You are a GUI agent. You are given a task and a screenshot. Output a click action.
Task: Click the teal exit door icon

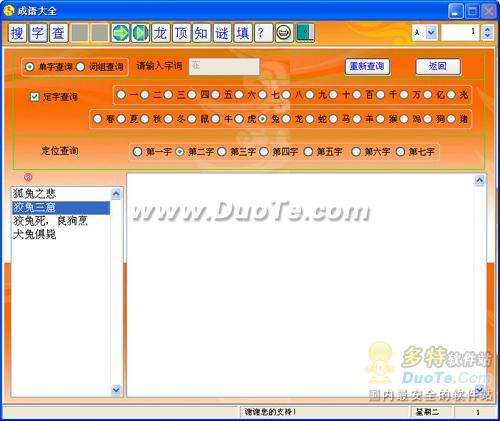pos(305,33)
